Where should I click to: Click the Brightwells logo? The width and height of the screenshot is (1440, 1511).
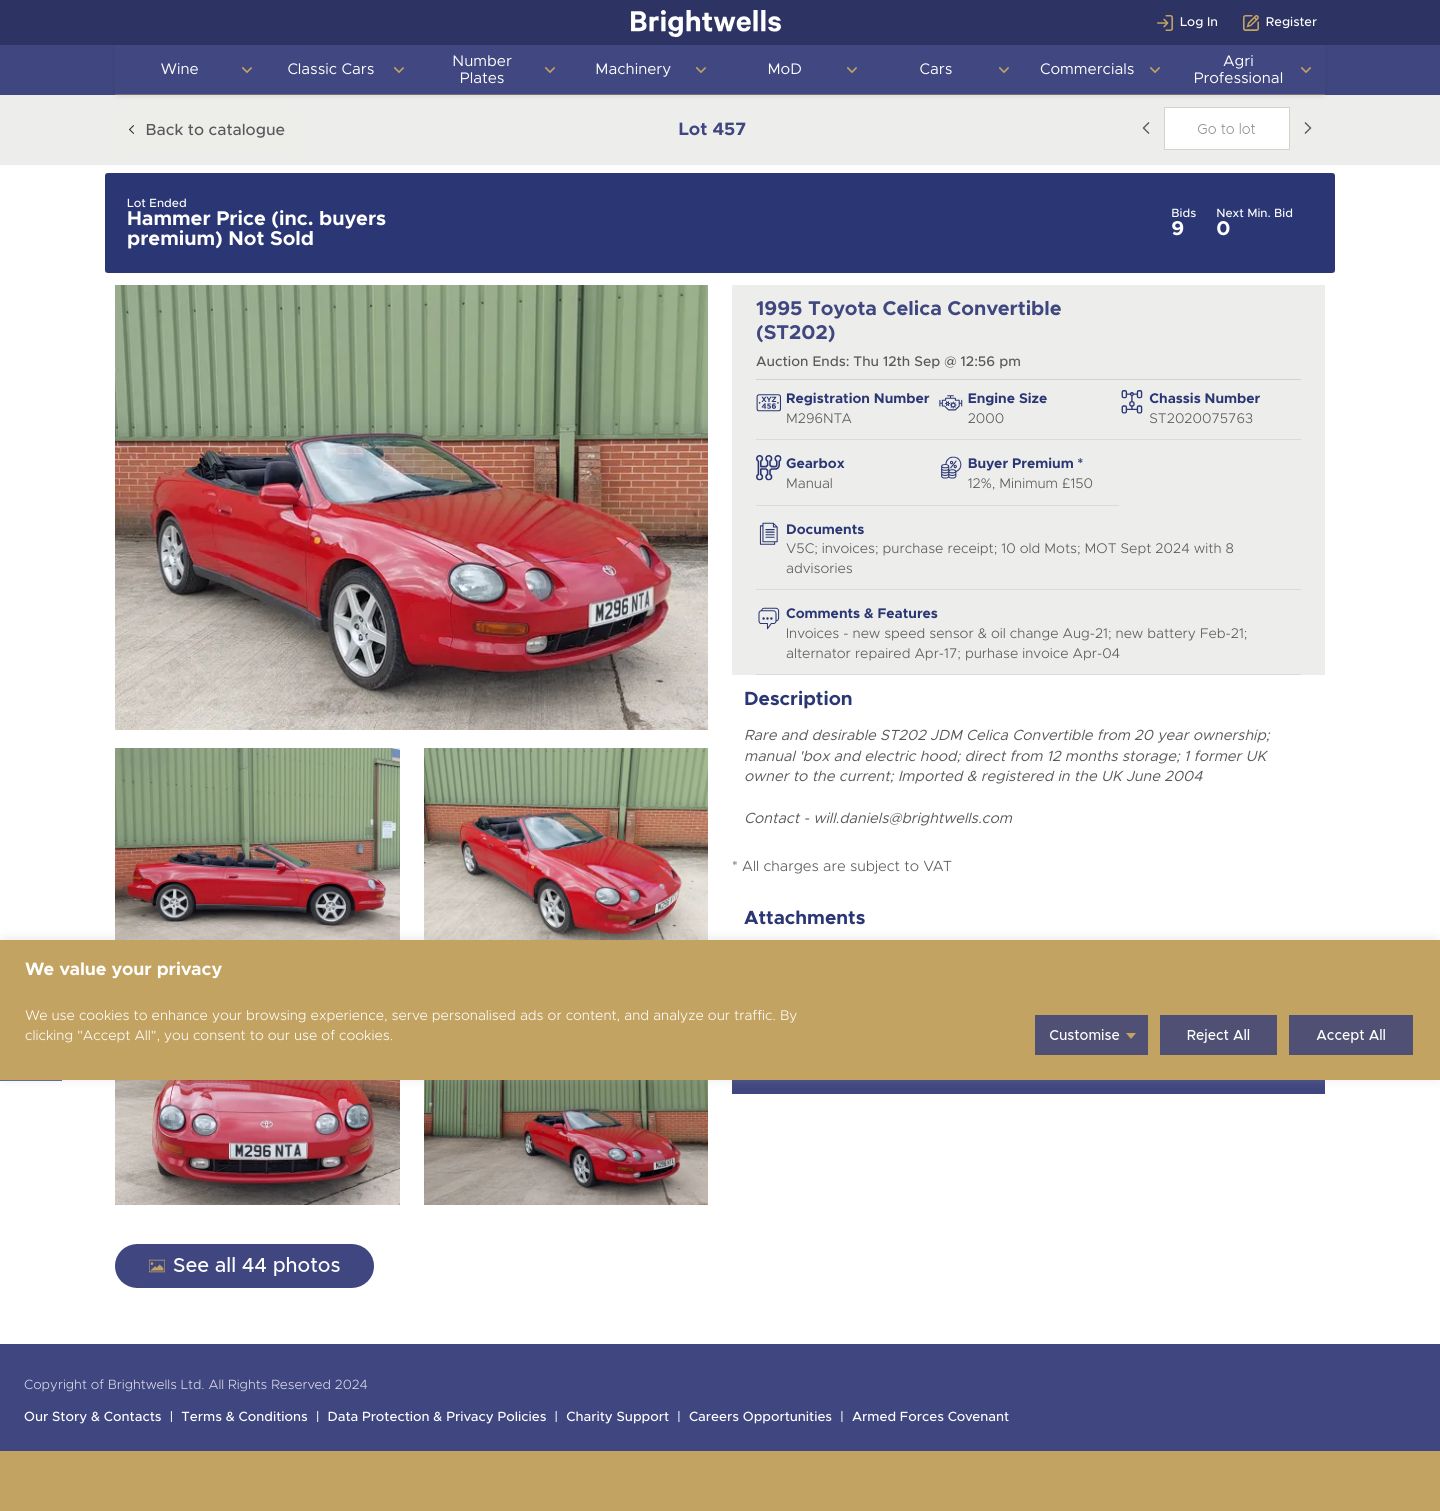(x=706, y=22)
